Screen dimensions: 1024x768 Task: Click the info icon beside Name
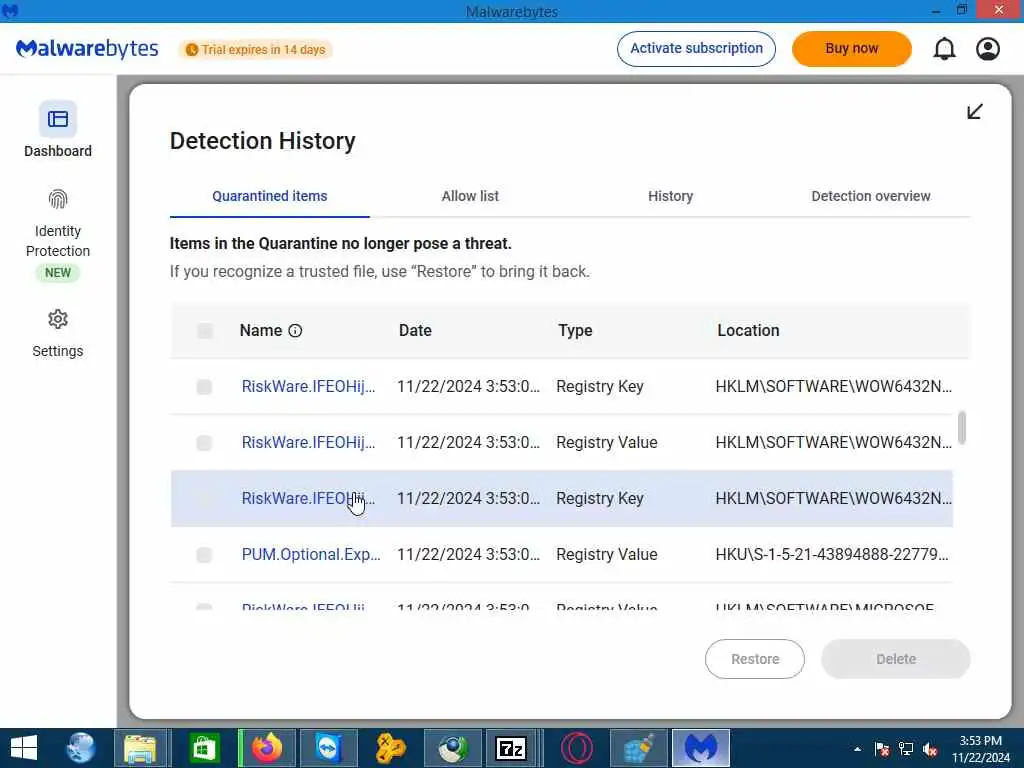(x=295, y=331)
